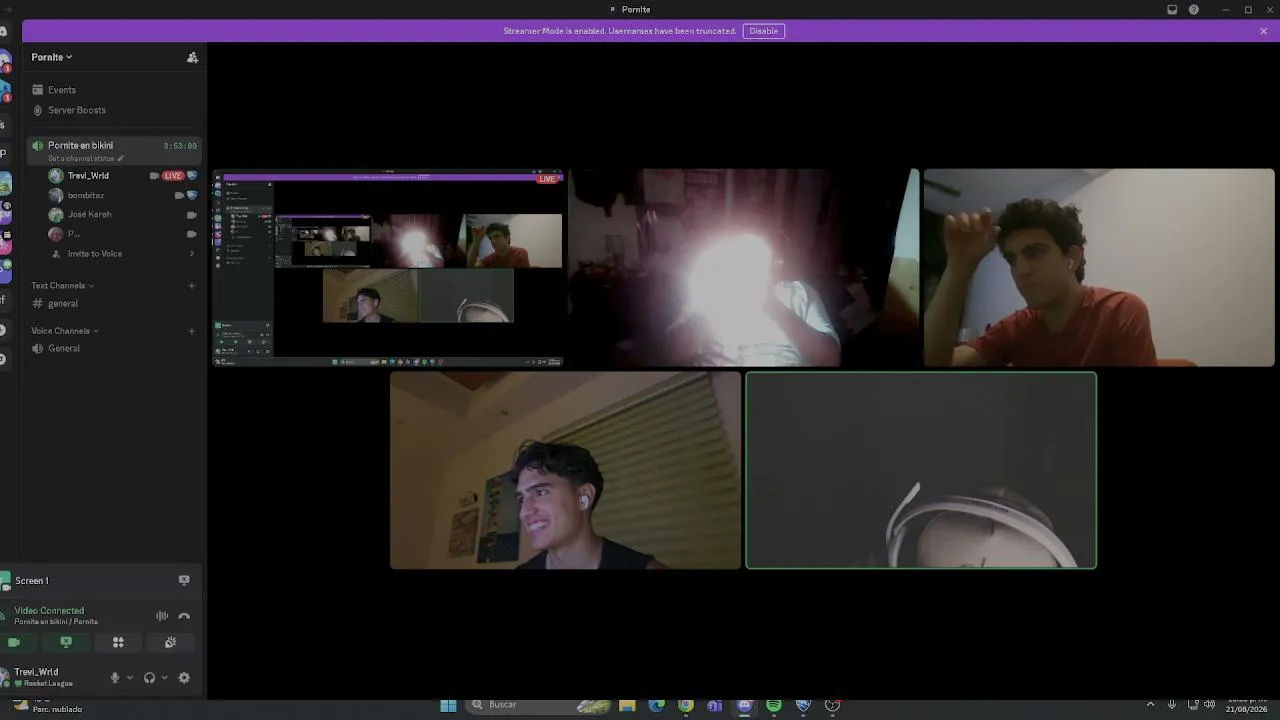This screenshot has width=1280, height=720.
Task: Edit the channel status pencil
Action: pos(121,159)
